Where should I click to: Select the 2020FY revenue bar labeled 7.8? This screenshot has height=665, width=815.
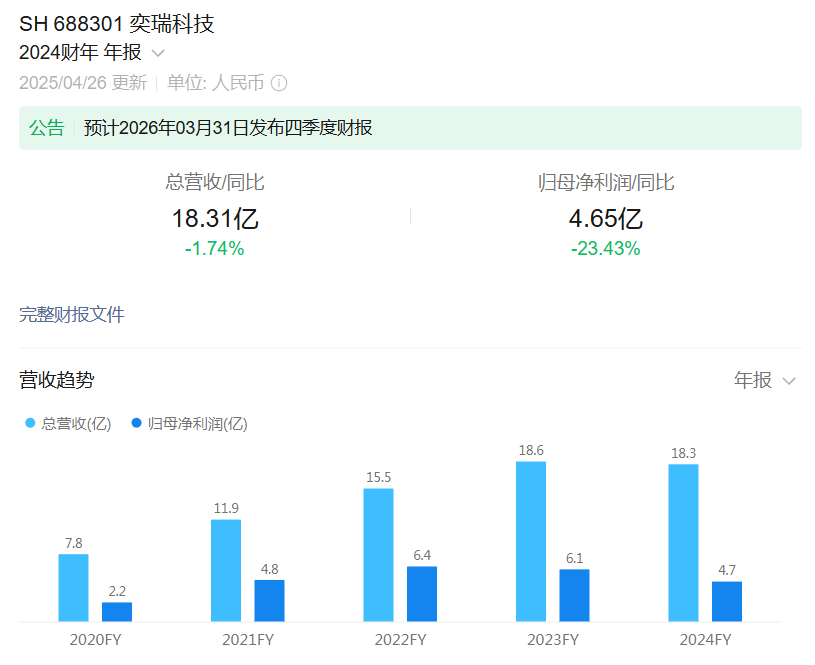pyautogui.click(x=73, y=588)
